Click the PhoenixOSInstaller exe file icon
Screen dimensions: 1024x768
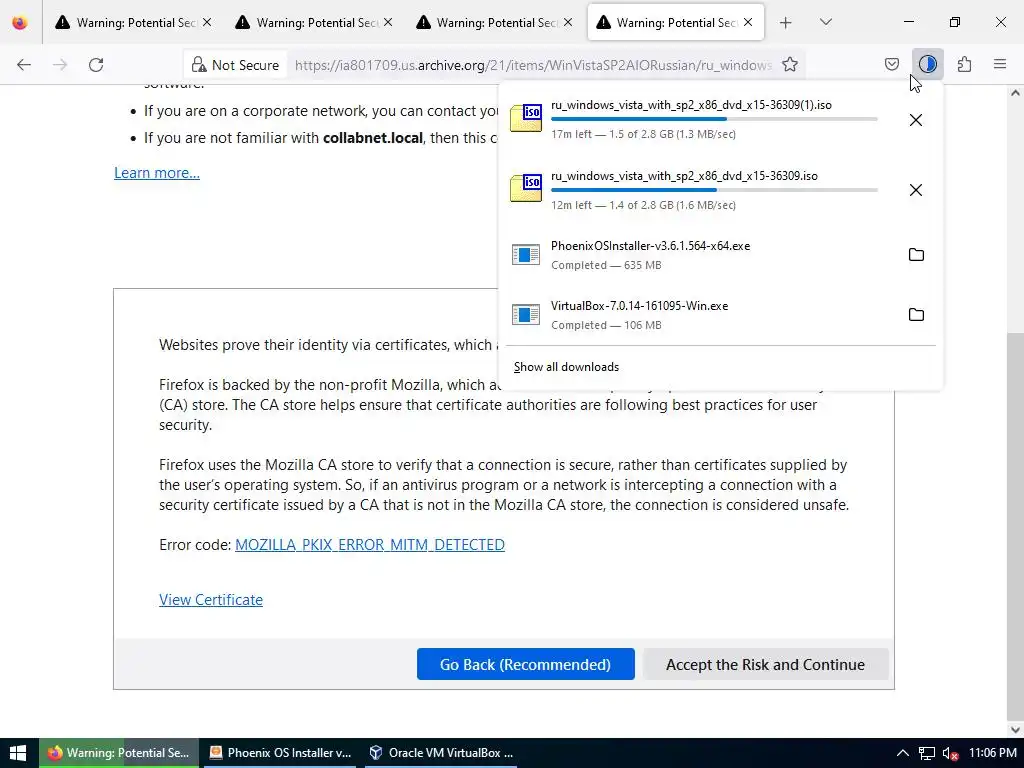pyautogui.click(x=526, y=255)
